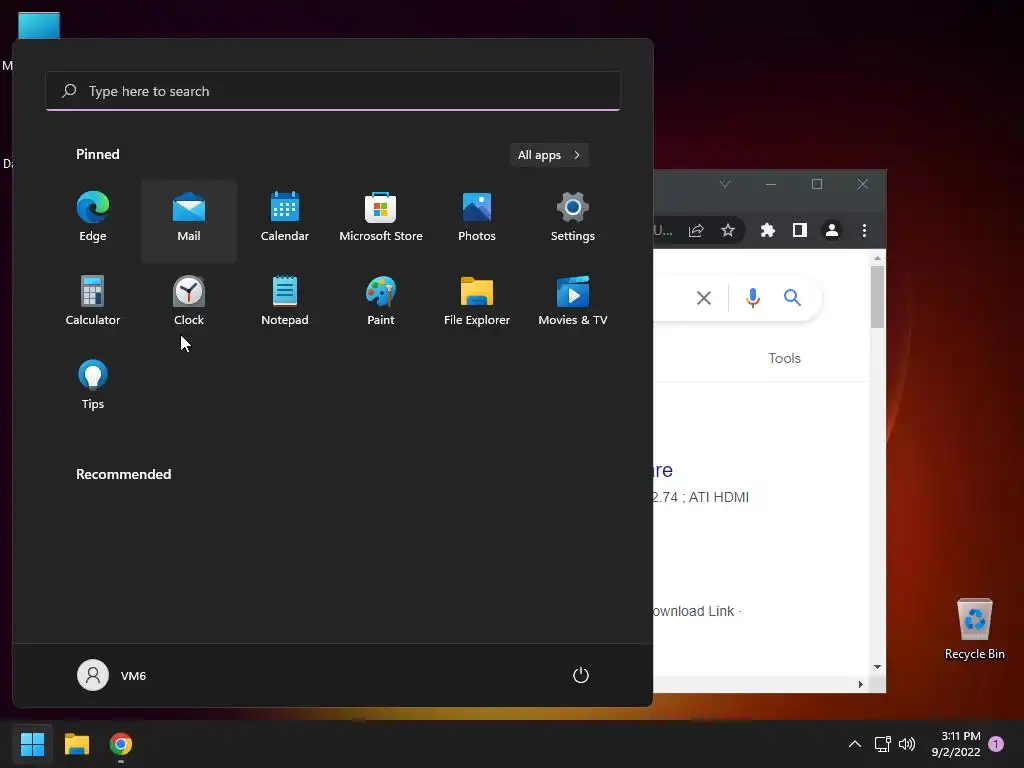
Task: Open Chrome three-dot menu
Action: (864, 230)
